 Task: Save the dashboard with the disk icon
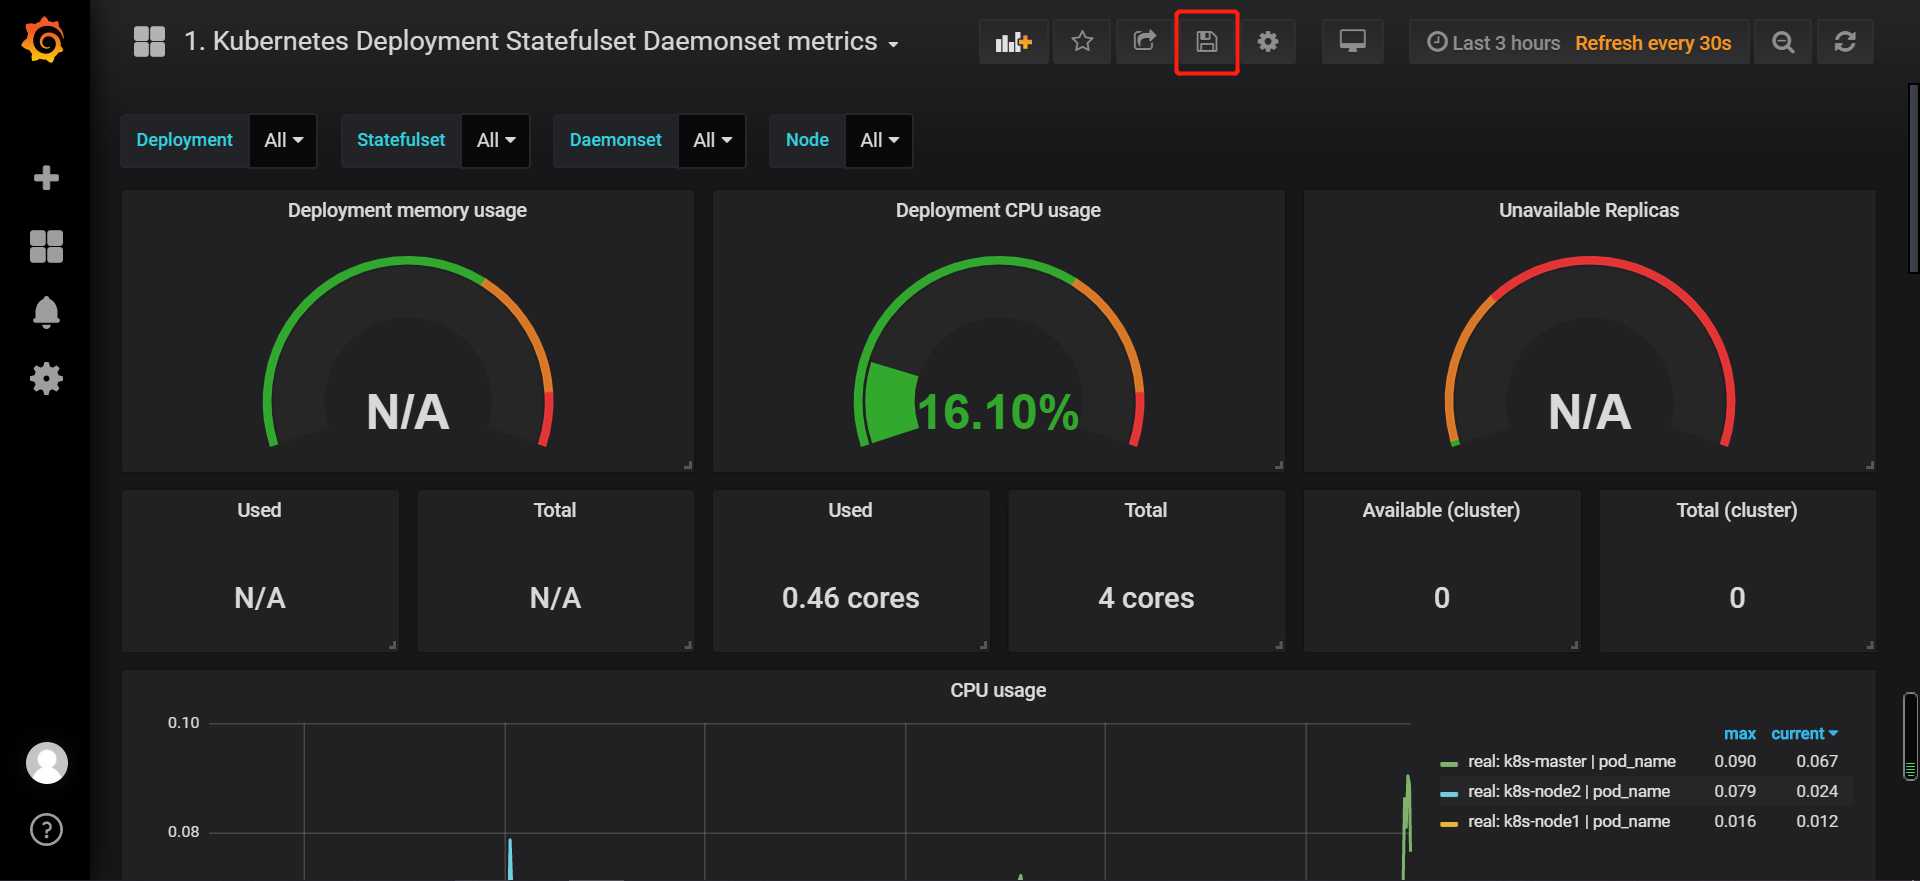point(1207,42)
